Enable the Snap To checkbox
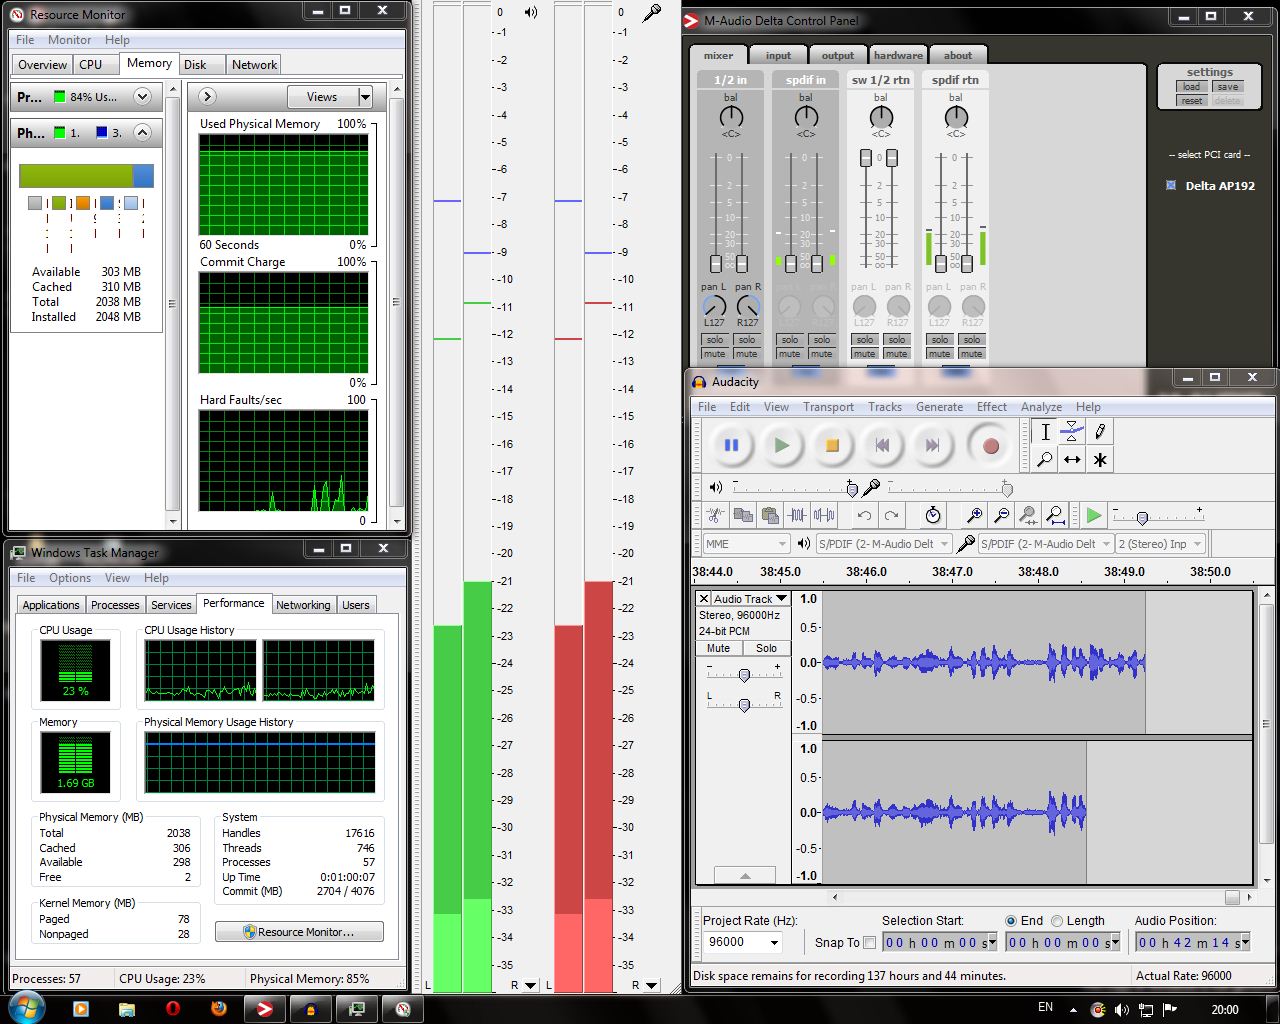 [869, 942]
